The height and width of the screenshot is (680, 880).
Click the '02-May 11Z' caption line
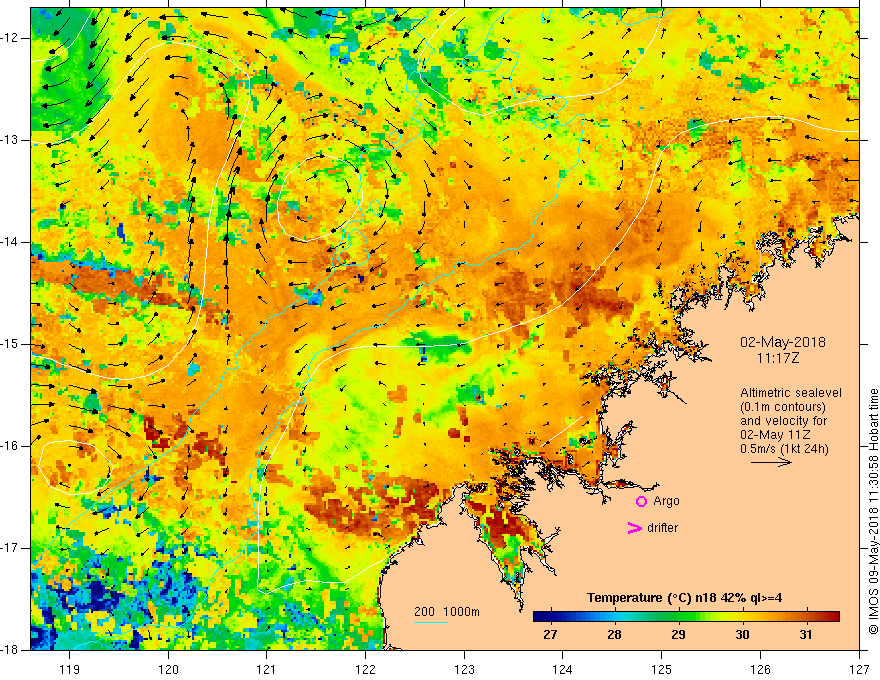[x=774, y=435]
